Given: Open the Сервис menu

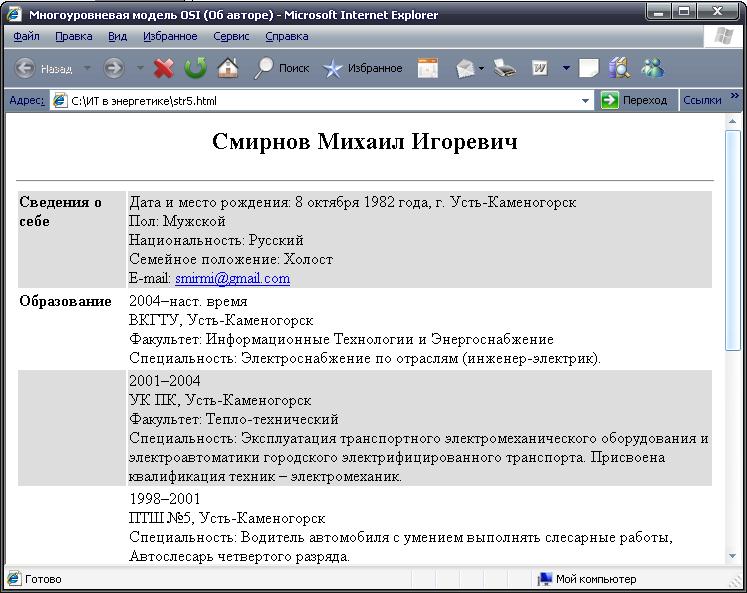Looking at the screenshot, I should click(231, 36).
